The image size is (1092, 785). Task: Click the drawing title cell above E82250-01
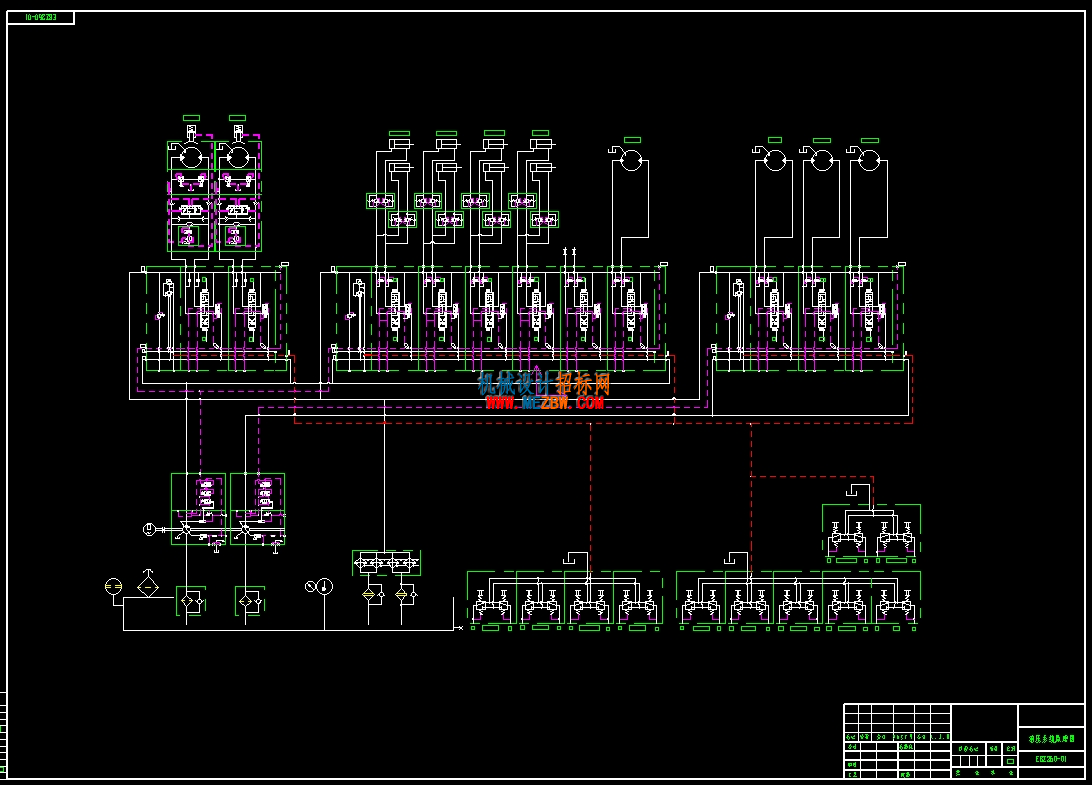1052,738
